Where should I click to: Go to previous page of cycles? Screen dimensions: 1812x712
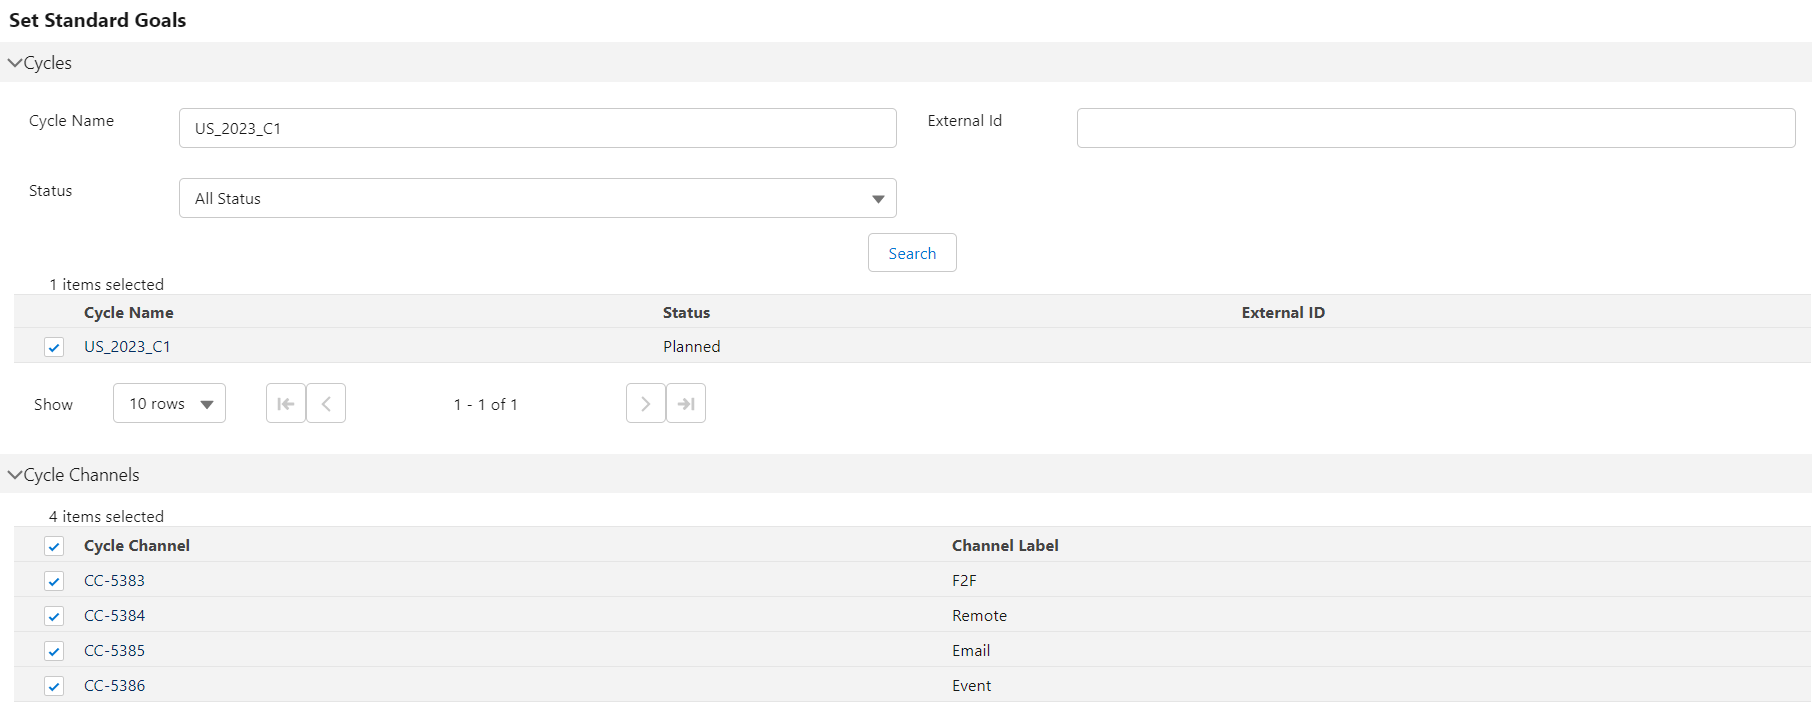(326, 404)
